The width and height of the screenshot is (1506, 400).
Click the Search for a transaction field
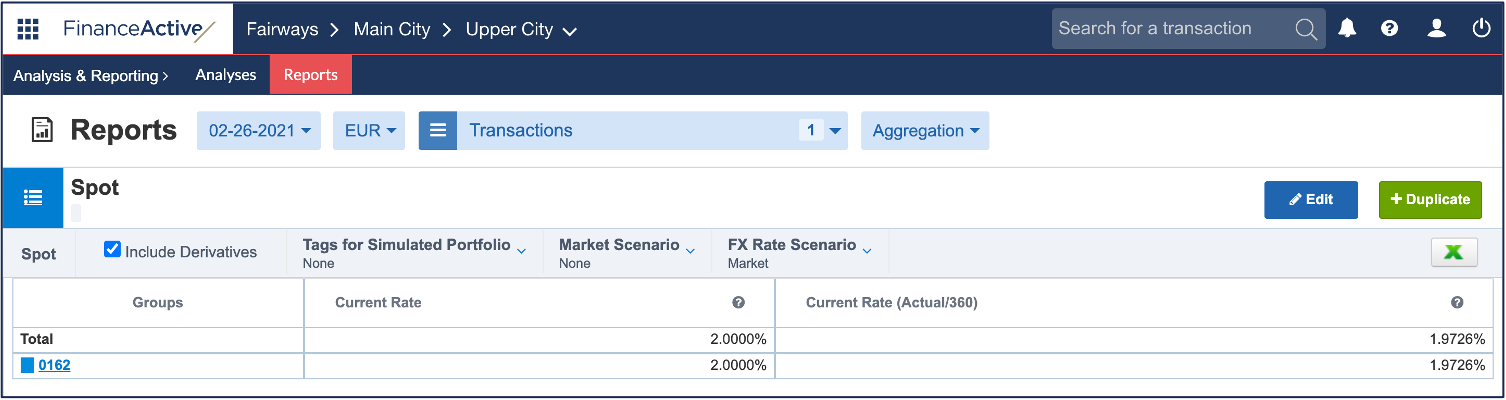1170,29
